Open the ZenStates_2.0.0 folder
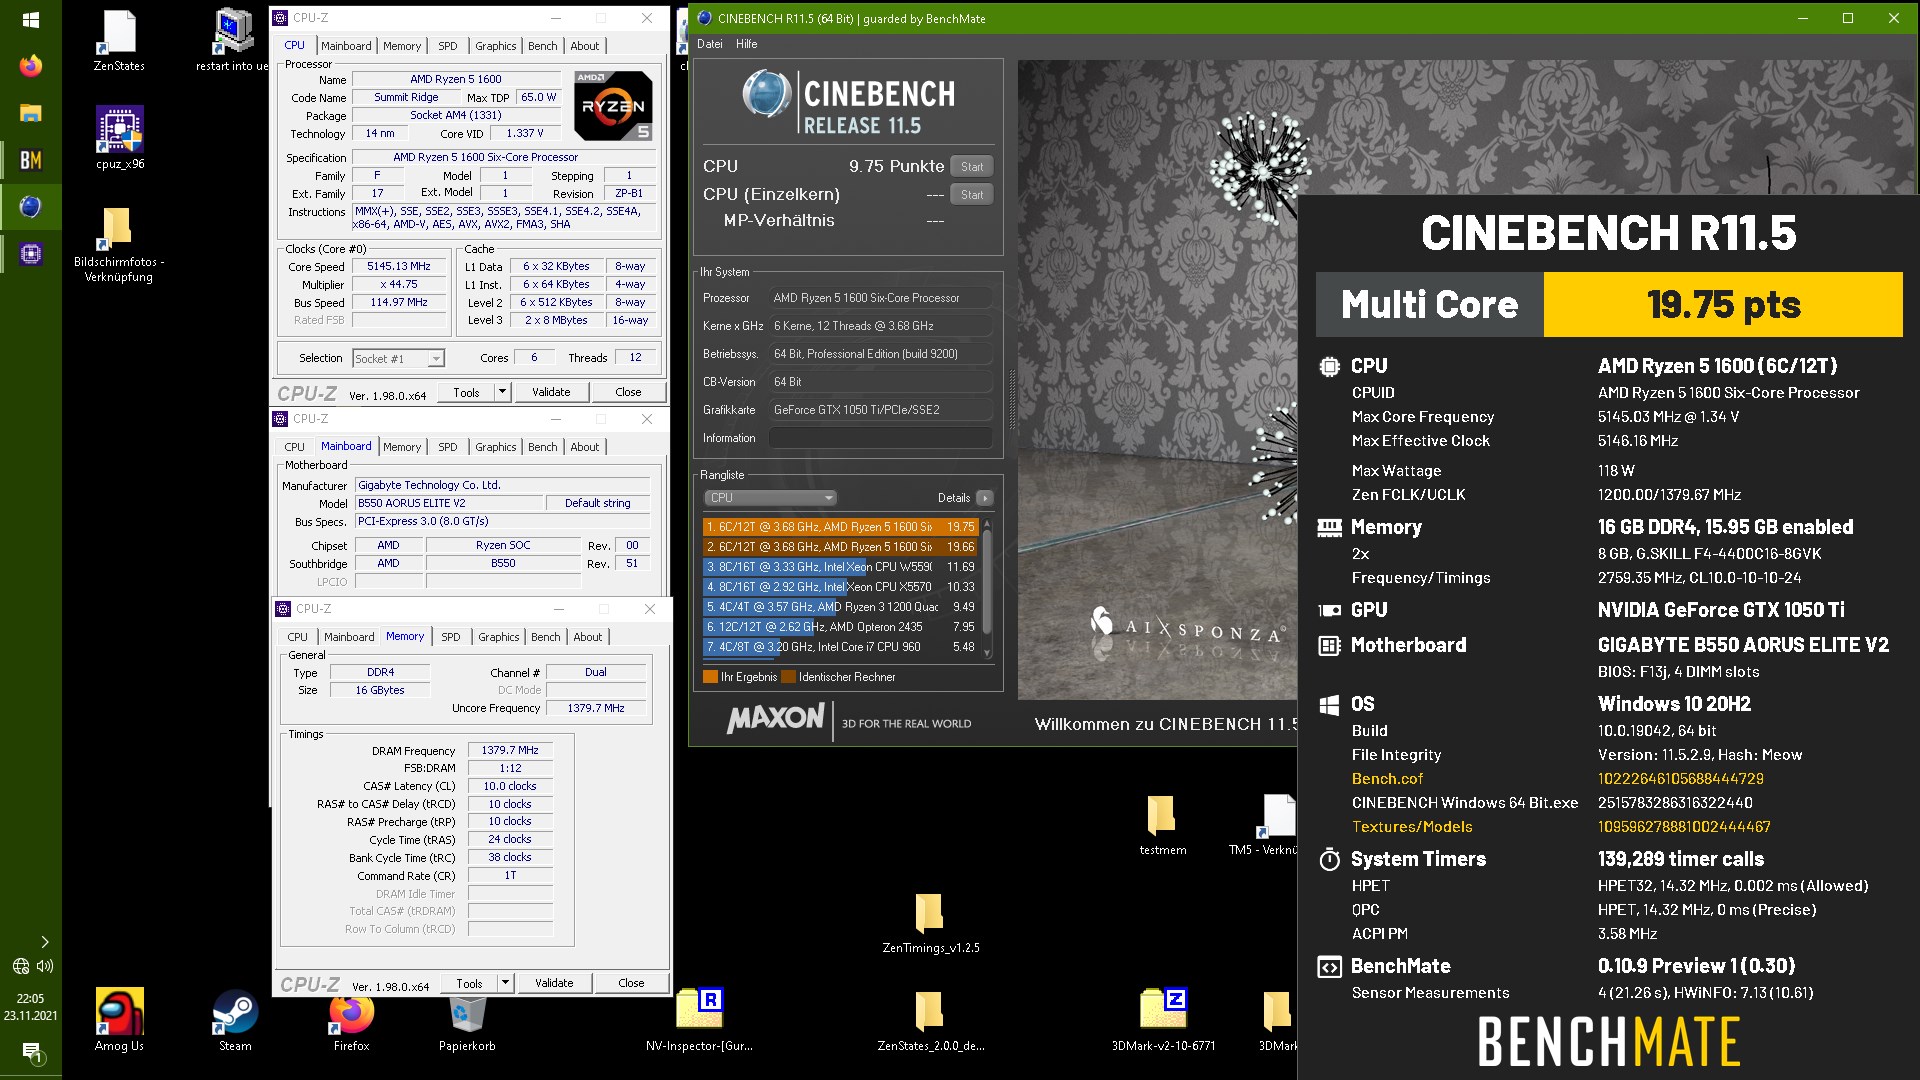 930,1020
